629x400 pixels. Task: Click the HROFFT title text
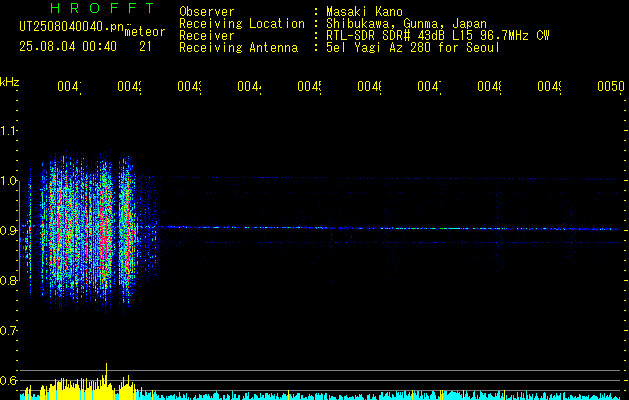coord(103,8)
